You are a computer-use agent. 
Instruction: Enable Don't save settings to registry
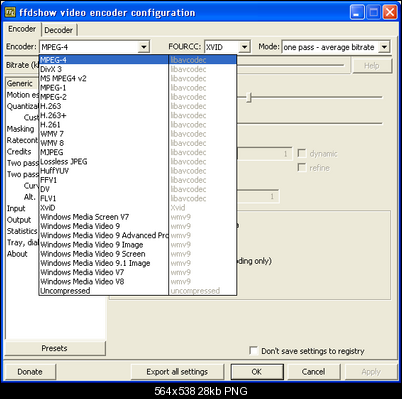click(254, 351)
